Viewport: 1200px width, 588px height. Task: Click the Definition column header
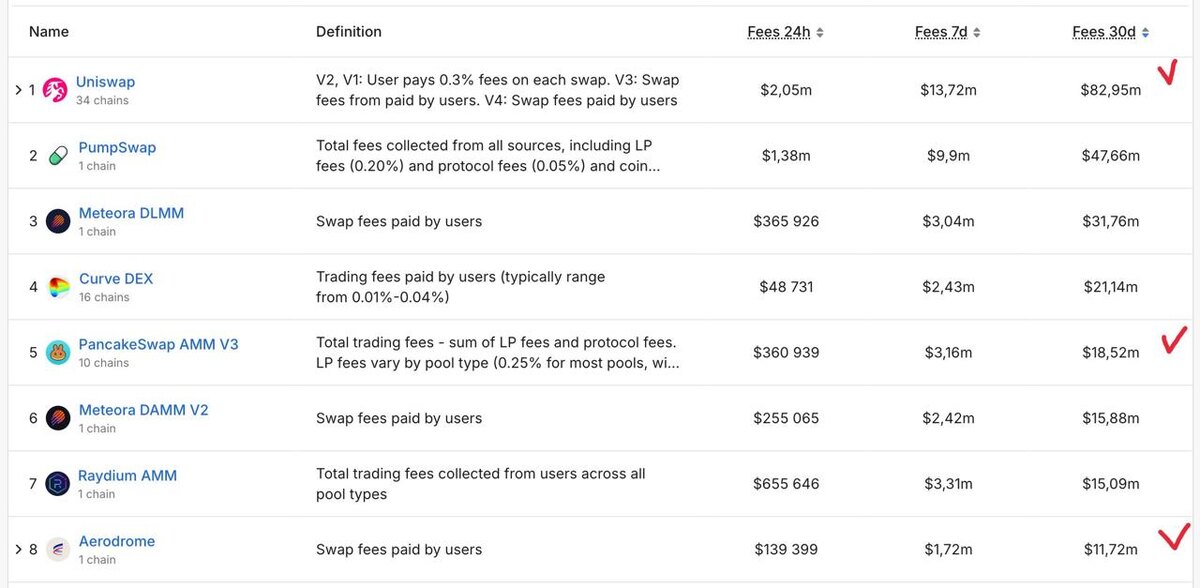click(348, 32)
